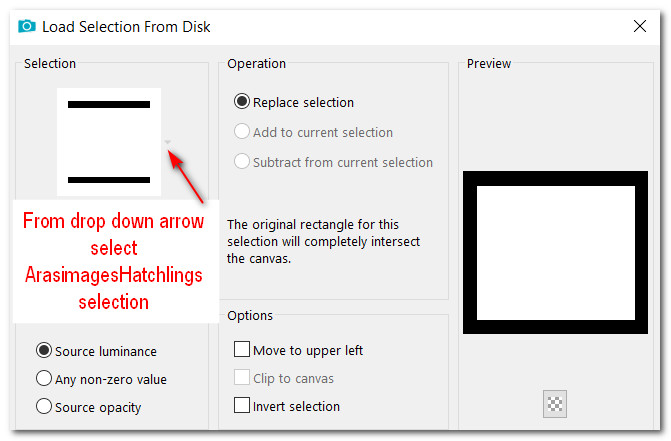Screen dimensions: 671x441
Task: Click the Operation group label
Action: [x=256, y=64]
